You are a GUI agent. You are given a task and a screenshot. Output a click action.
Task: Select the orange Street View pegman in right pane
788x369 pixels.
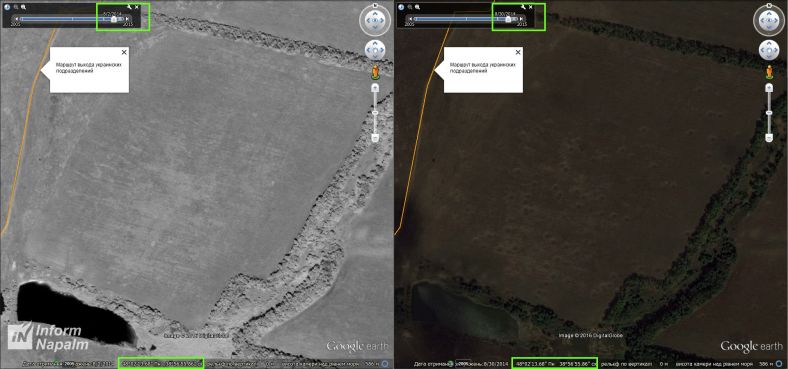(769, 72)
